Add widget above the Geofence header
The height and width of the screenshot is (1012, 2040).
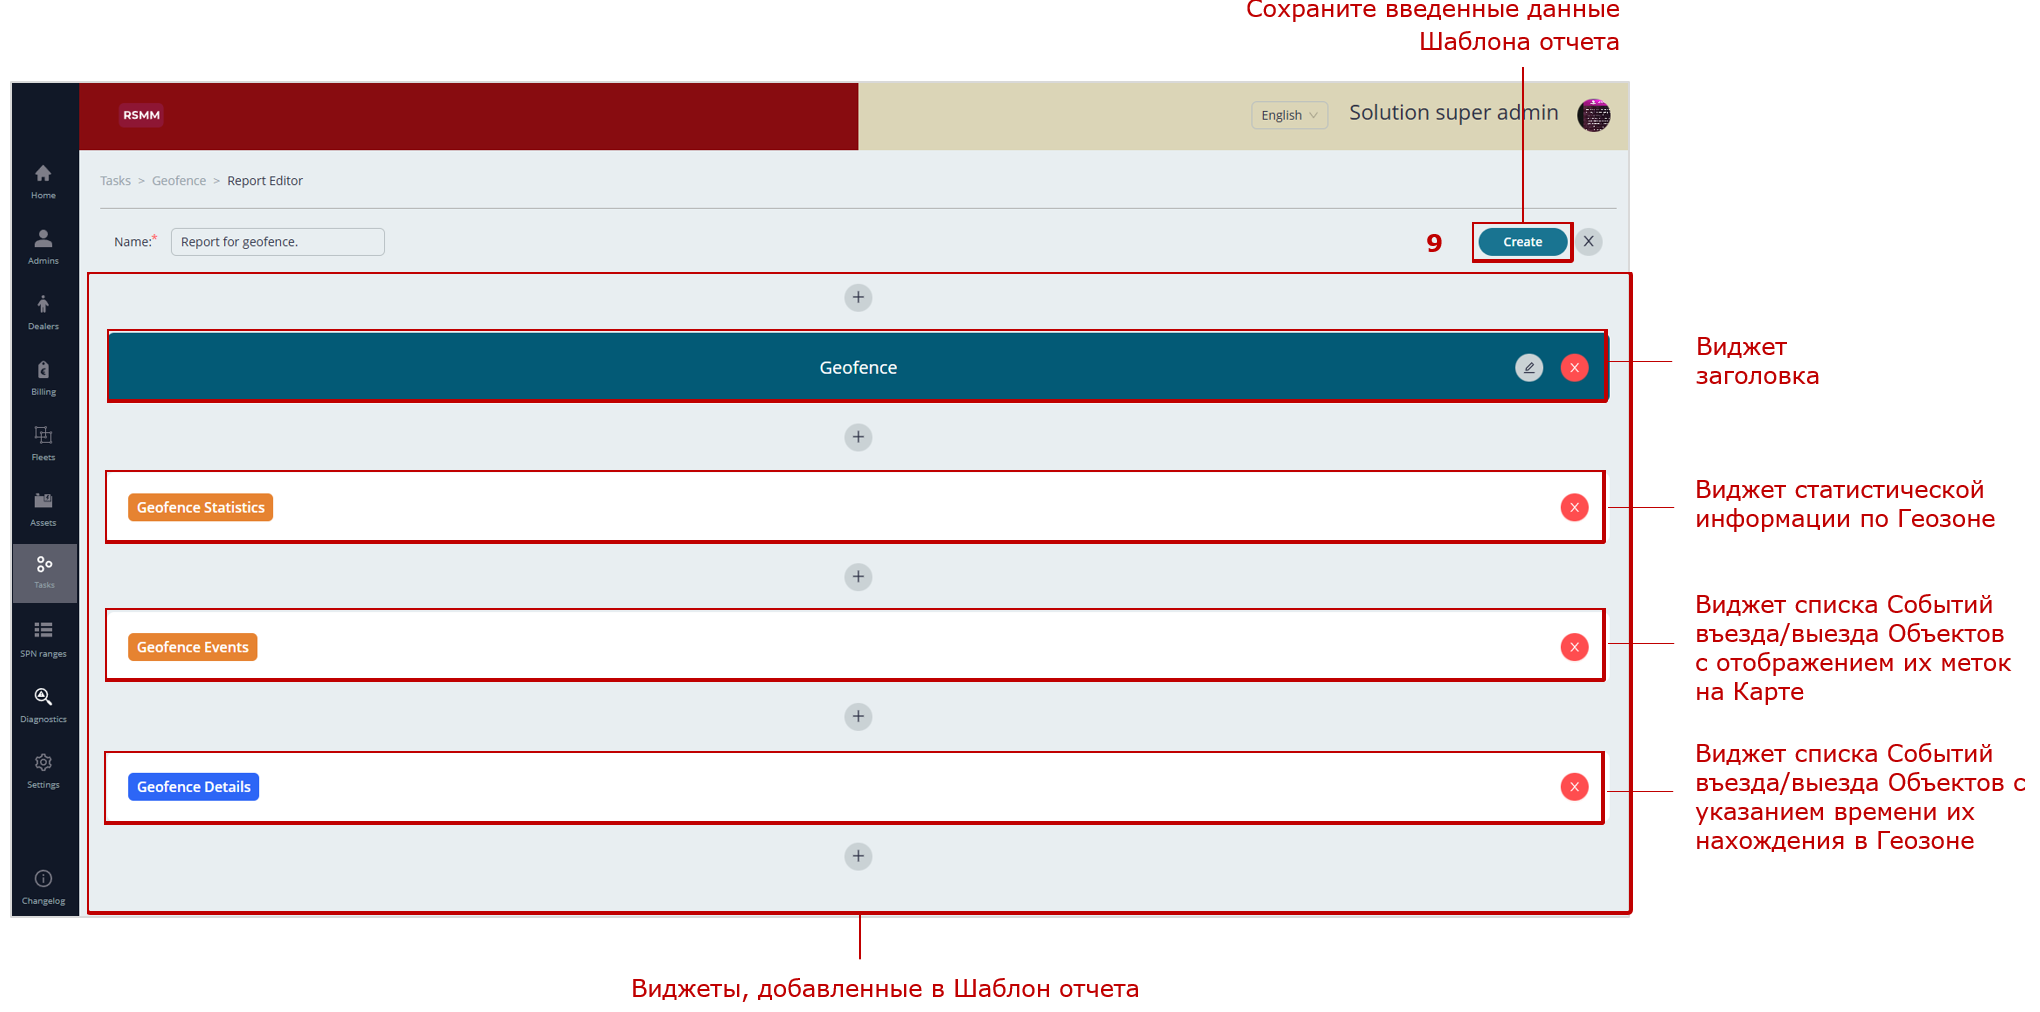click(858, 298)
